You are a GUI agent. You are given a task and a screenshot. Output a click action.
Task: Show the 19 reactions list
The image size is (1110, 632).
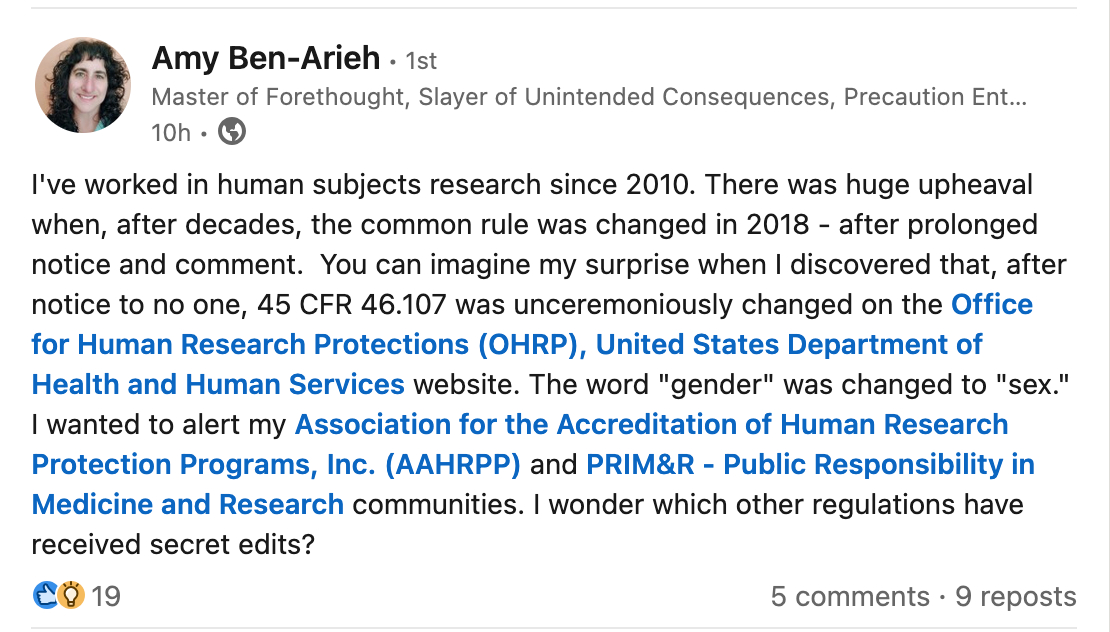106,597
